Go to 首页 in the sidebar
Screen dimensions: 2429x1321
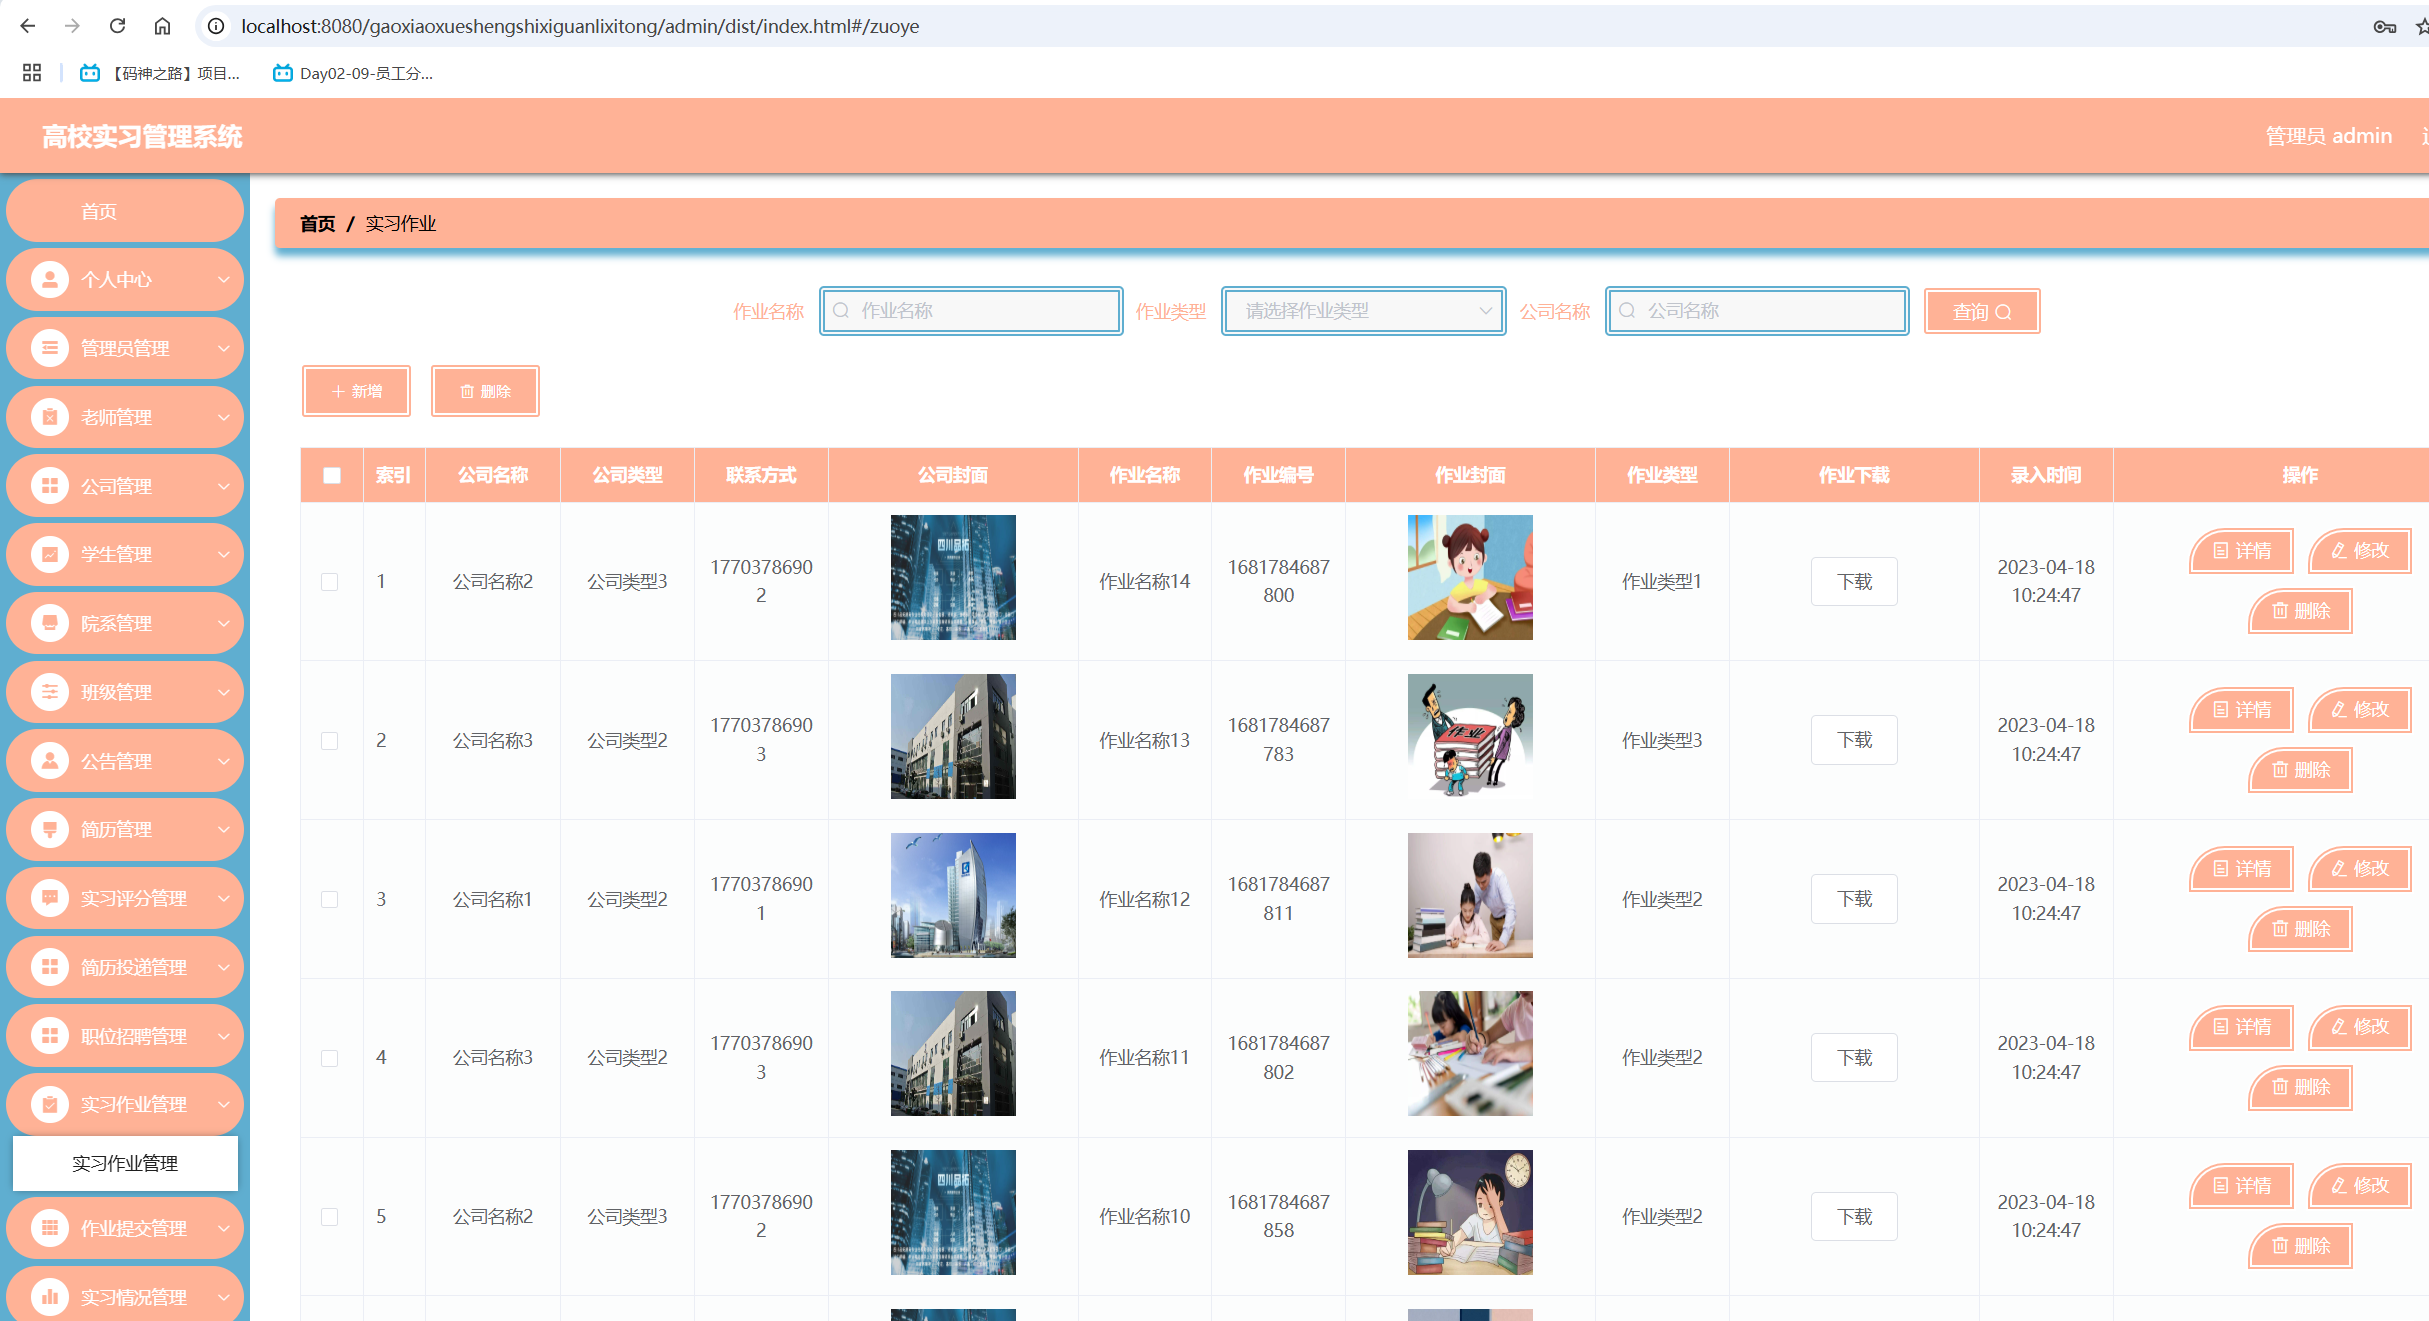[x=125, y=211]
